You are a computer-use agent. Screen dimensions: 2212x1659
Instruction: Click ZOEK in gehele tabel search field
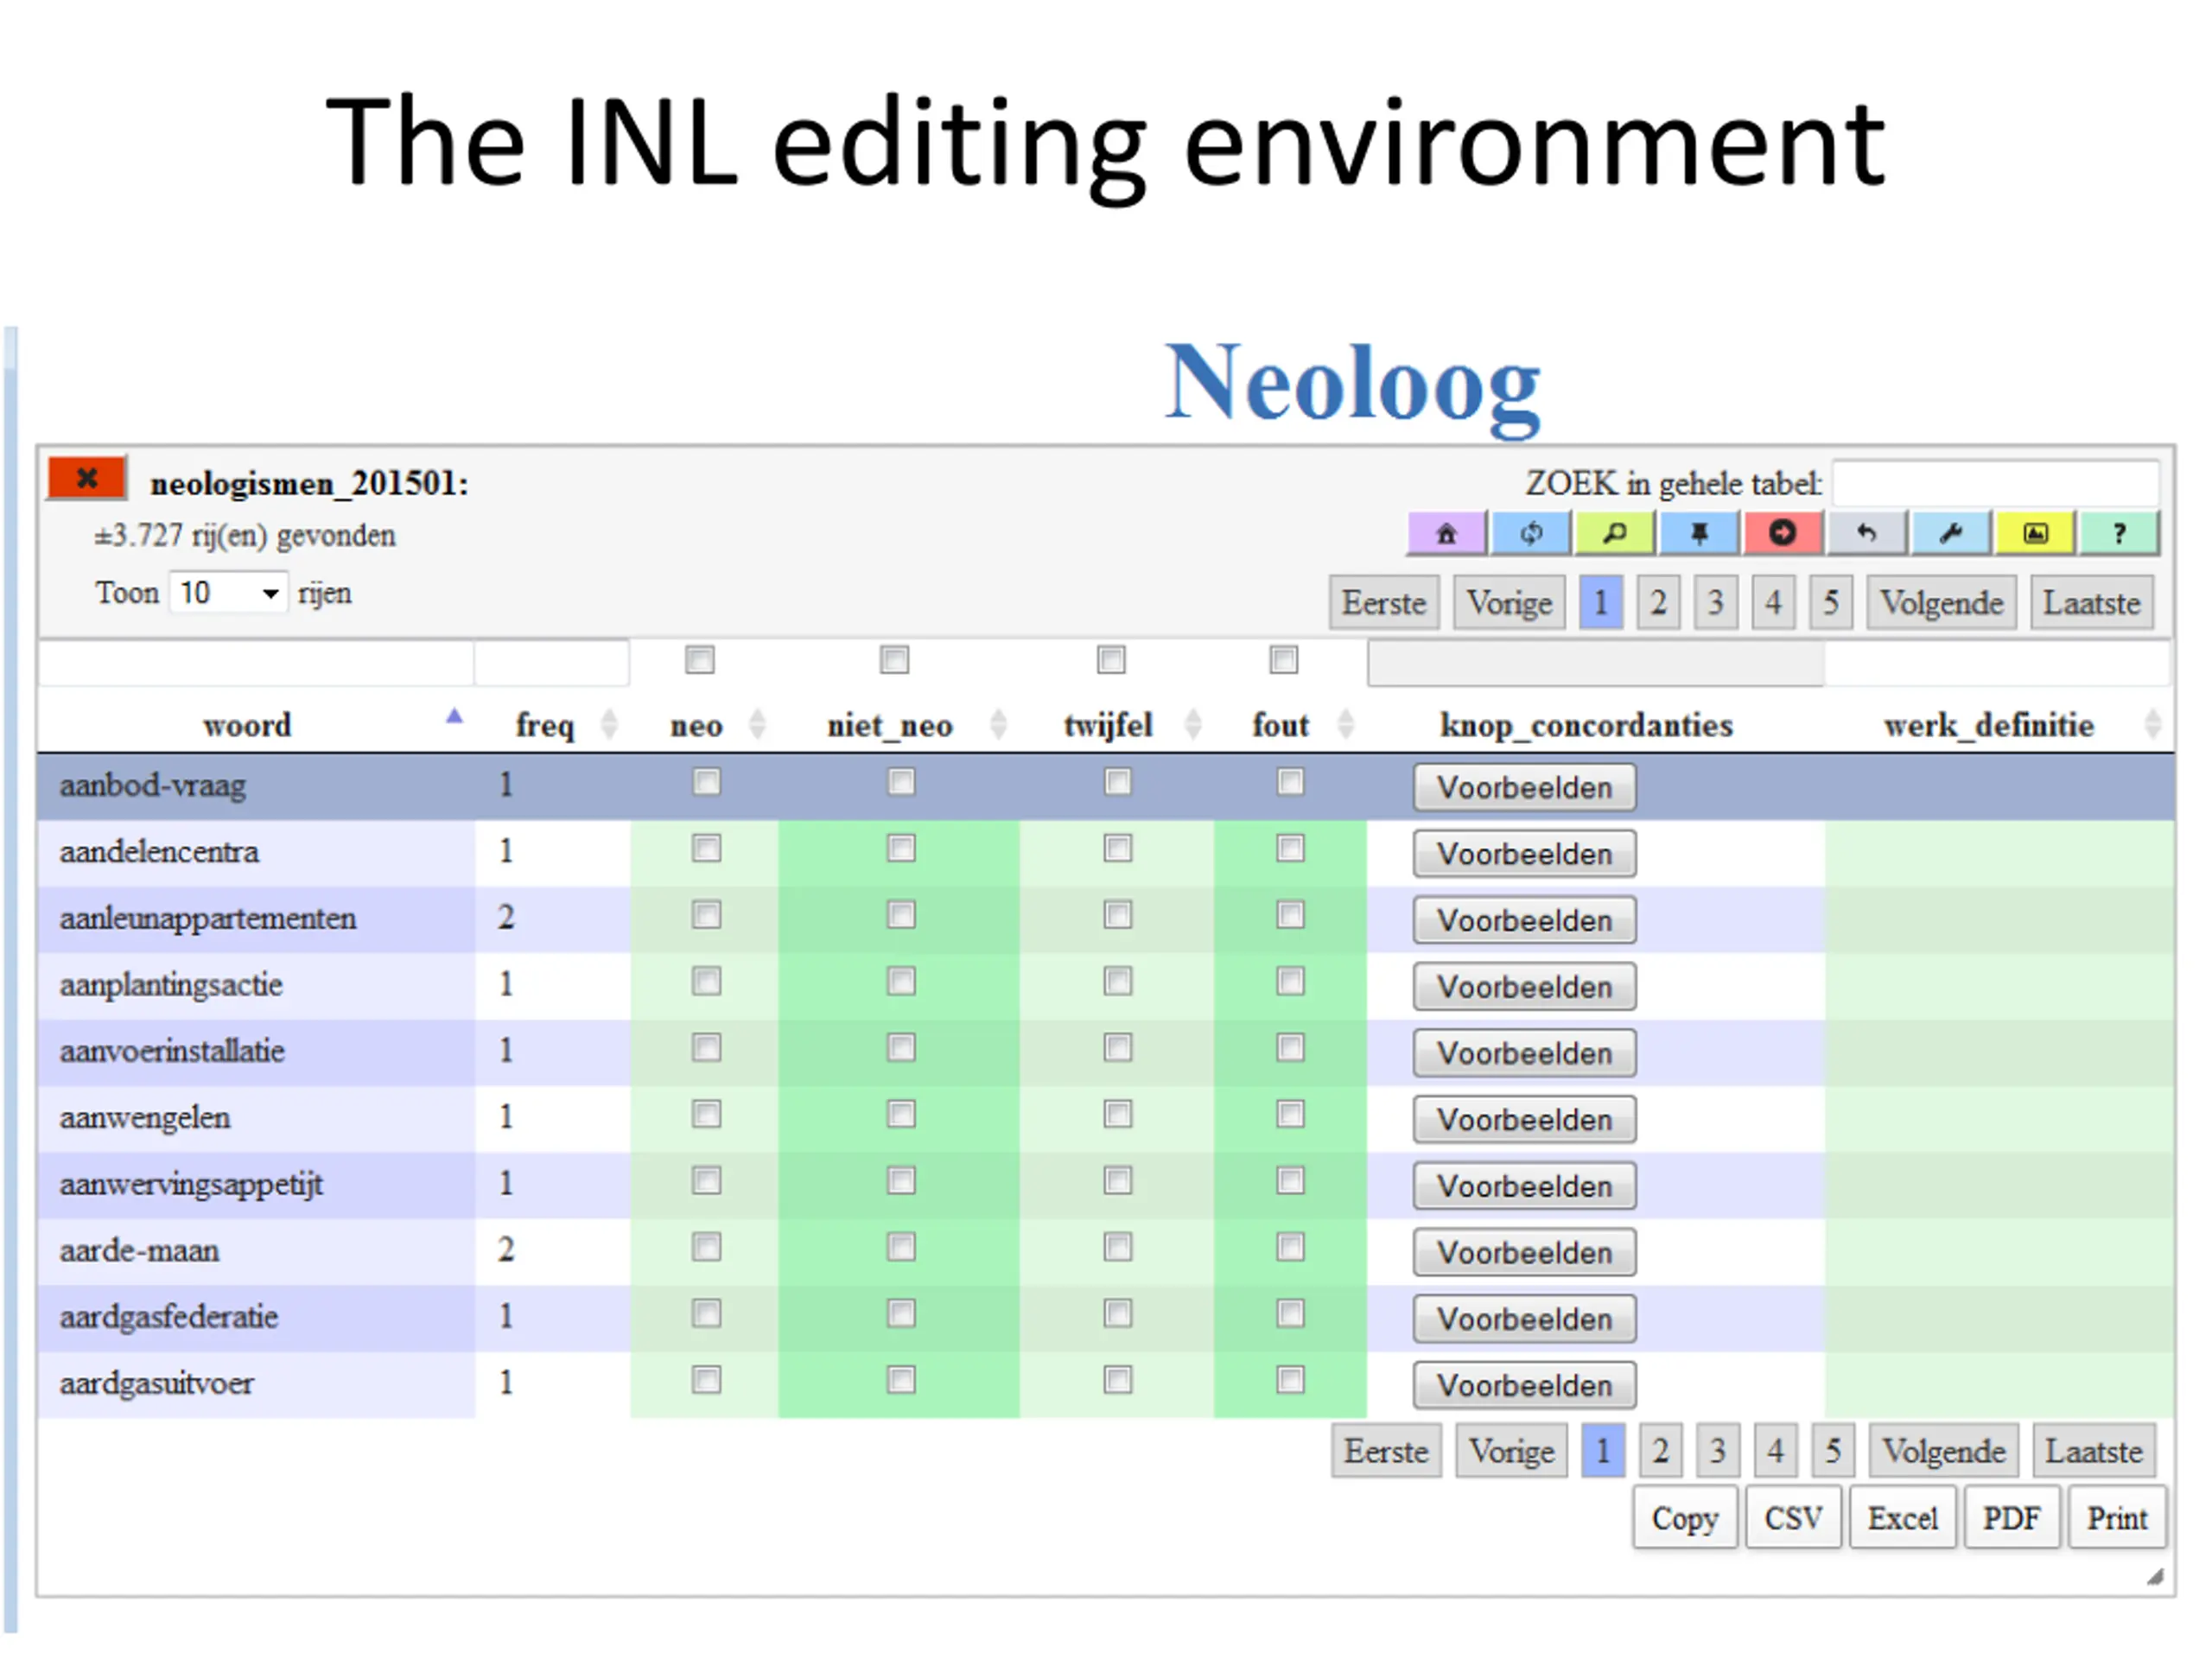click(1996, 484)
